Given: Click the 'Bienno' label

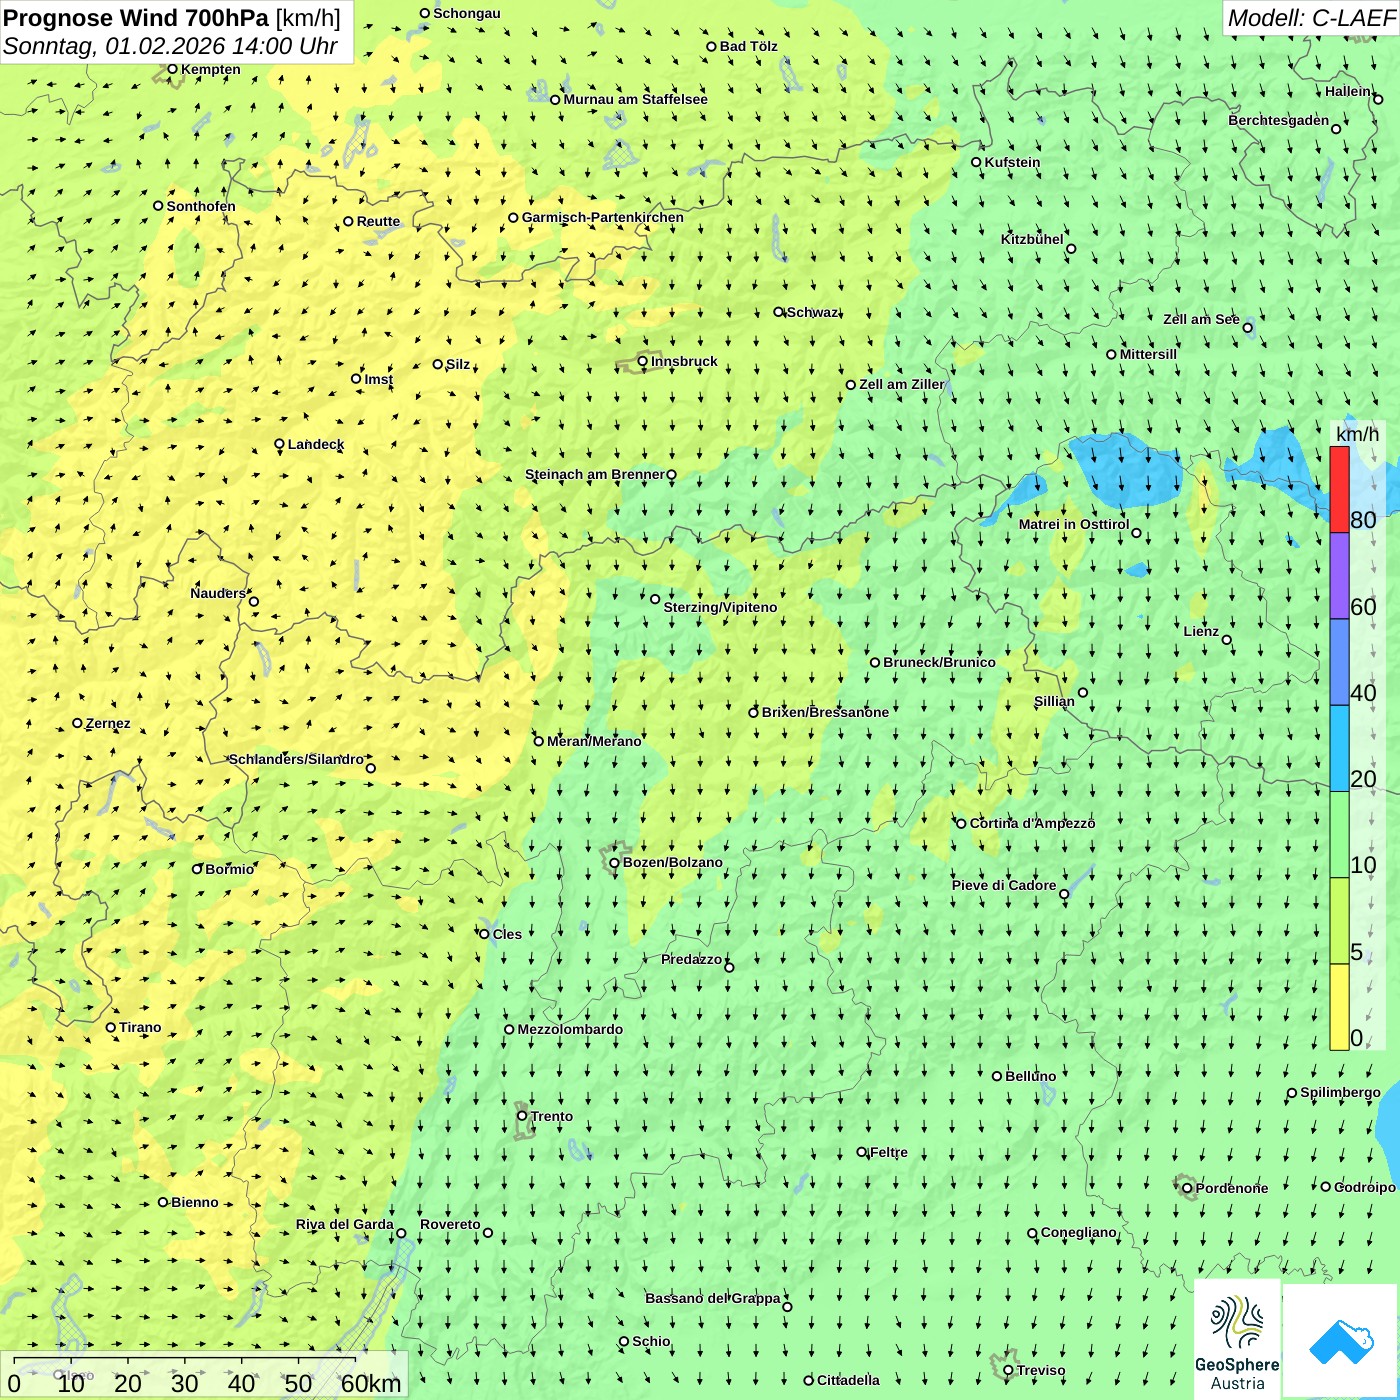Looking at the screenshot, I should (195, 1202).
